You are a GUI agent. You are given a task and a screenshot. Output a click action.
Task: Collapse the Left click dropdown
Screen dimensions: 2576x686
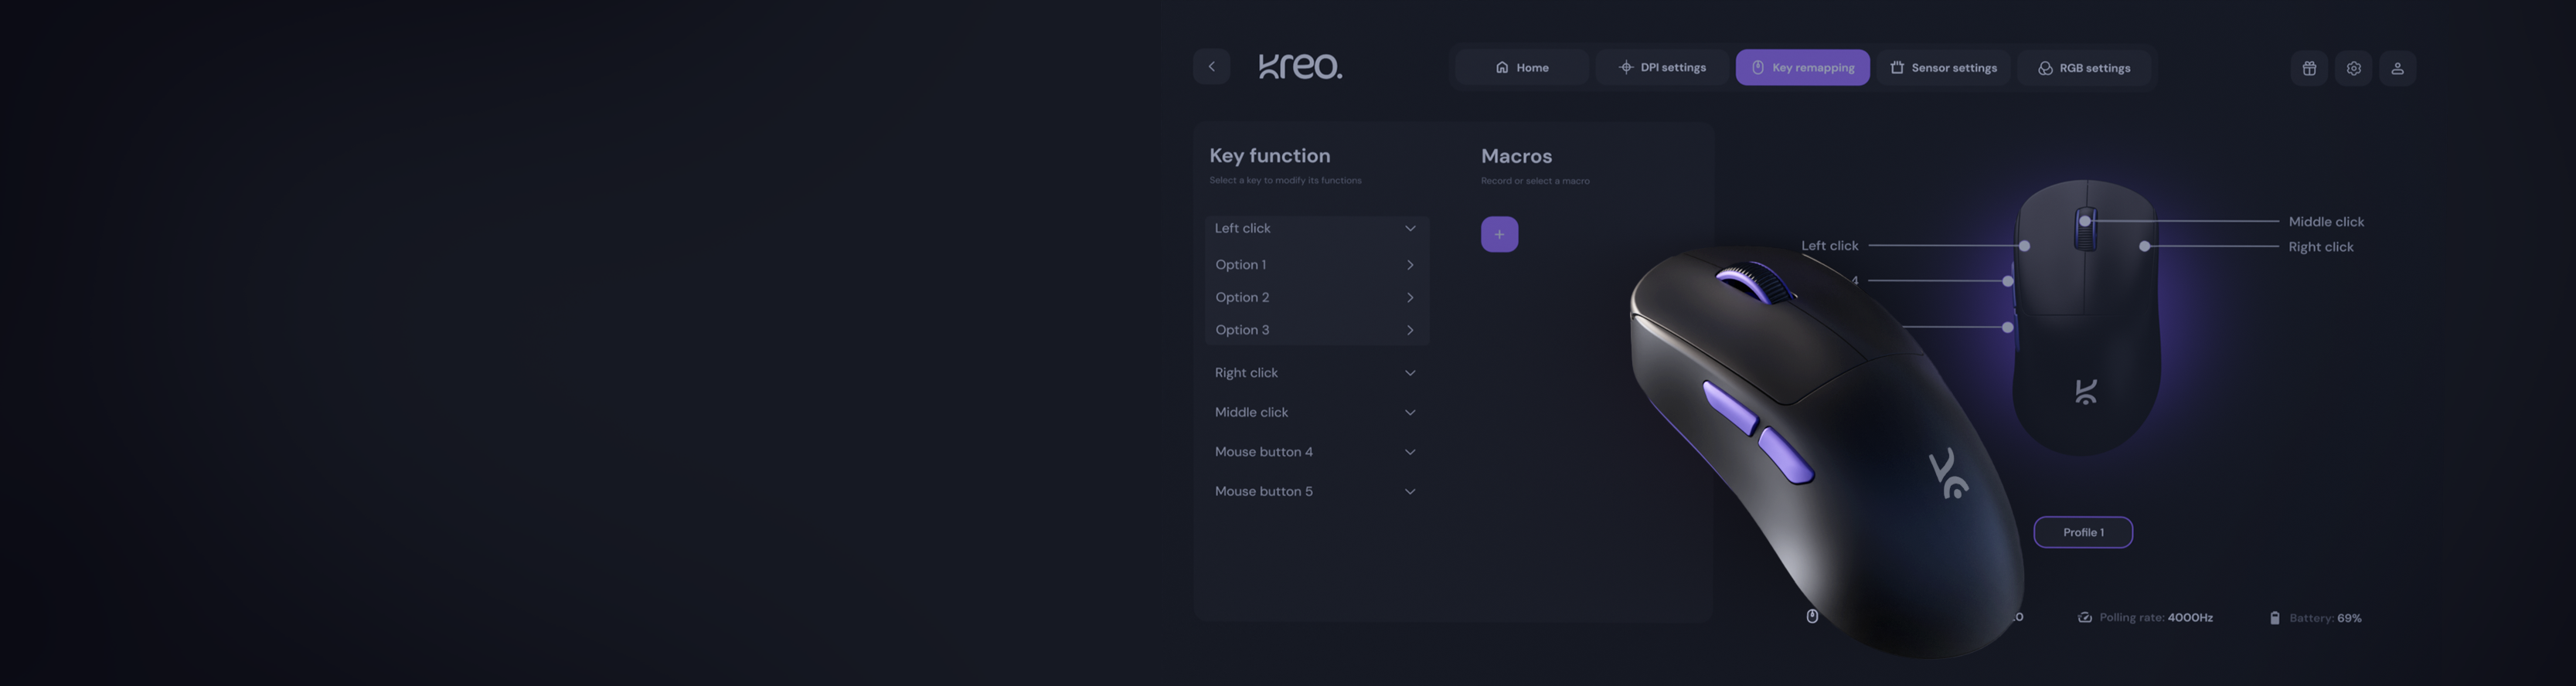pyautogui.click(x=1410, y=228)
